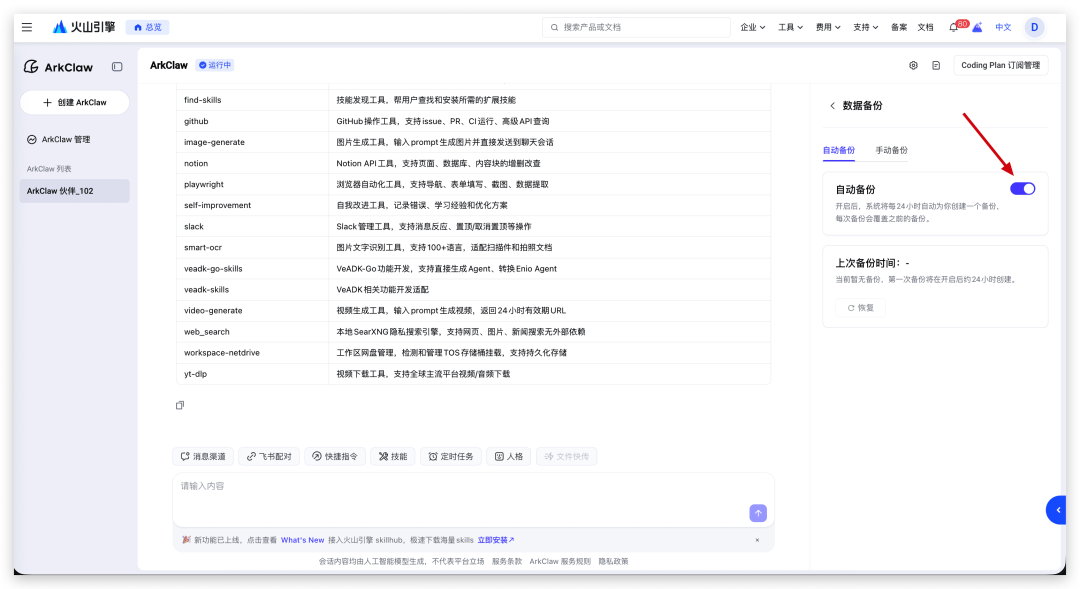Screen dimensions: 1080x589
Task: Select ArkClaw 管理 in the sidebar
Action: pyautogui.click(x=66, y=140)
